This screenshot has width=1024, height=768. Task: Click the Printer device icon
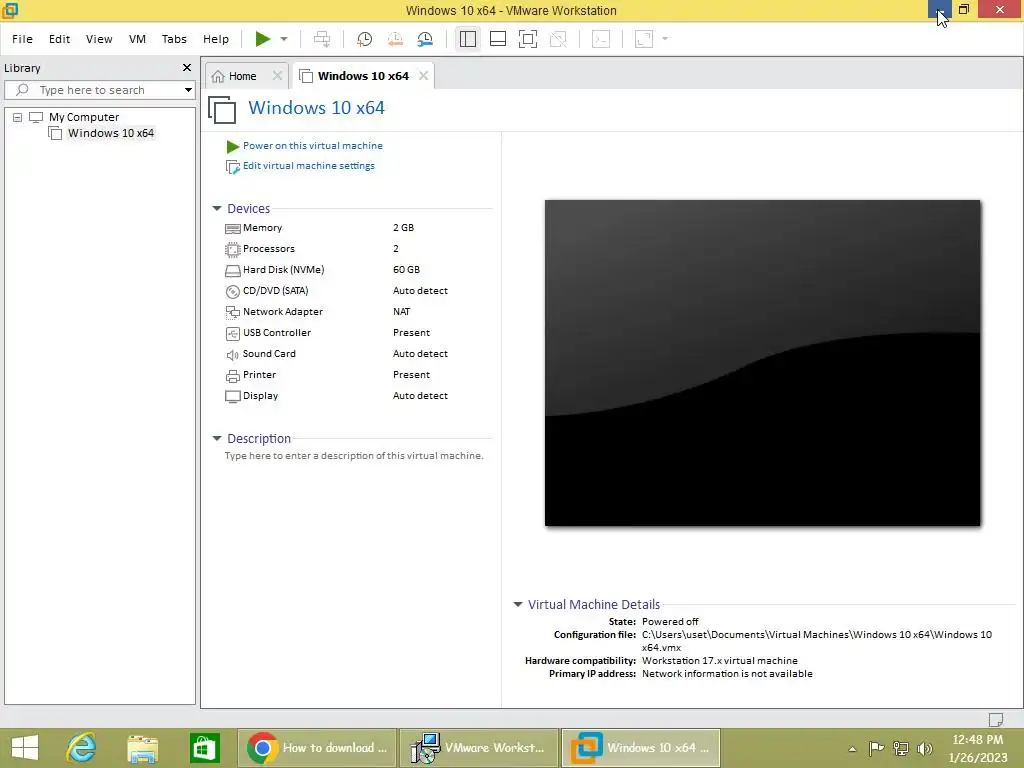(232, 376)
